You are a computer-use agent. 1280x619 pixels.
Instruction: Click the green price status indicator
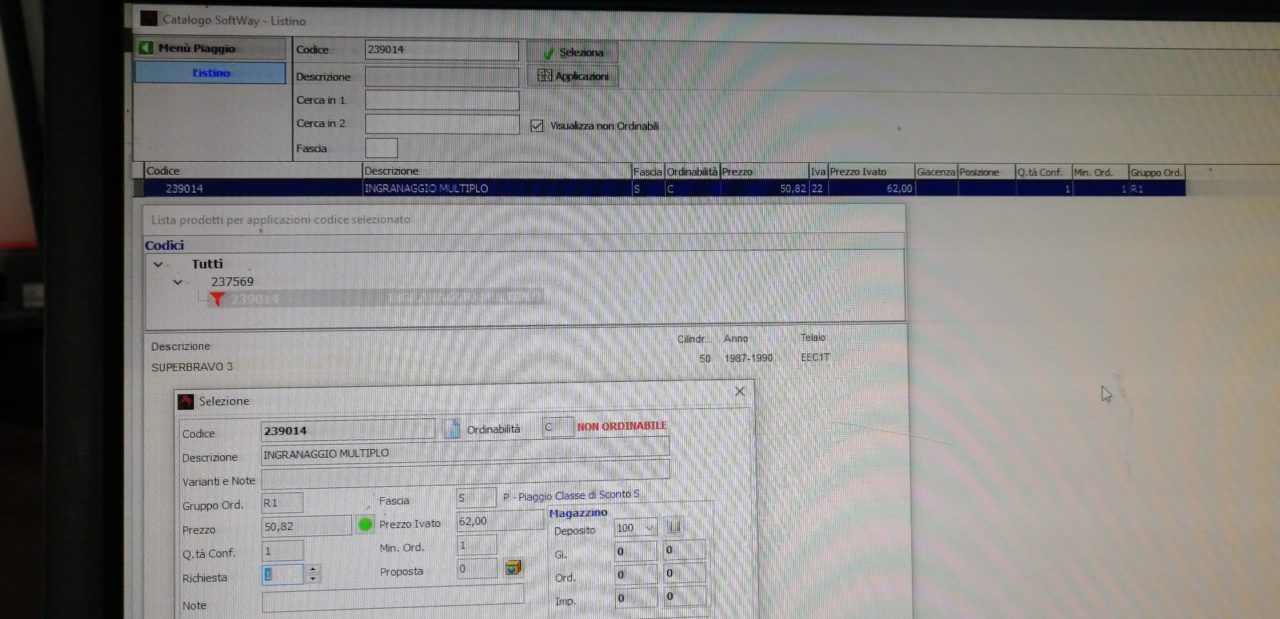click(365, 524)
